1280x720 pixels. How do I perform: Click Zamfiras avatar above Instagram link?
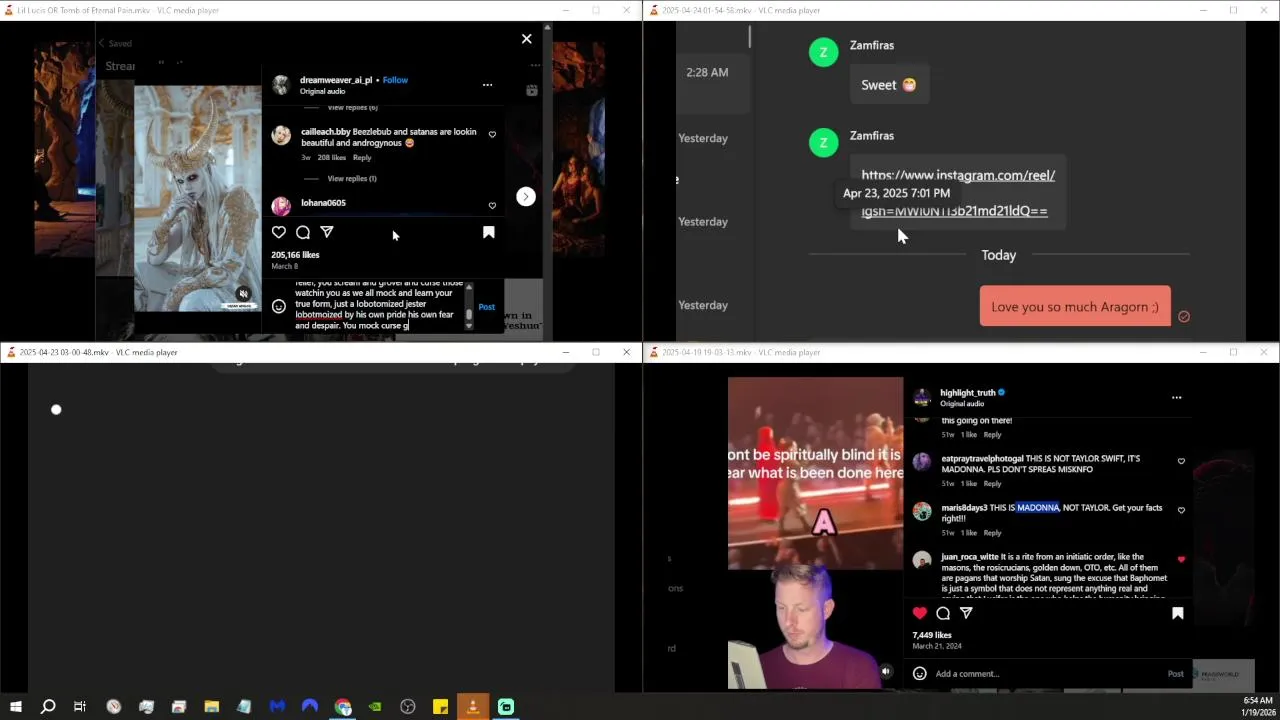[x=824, y=142]
